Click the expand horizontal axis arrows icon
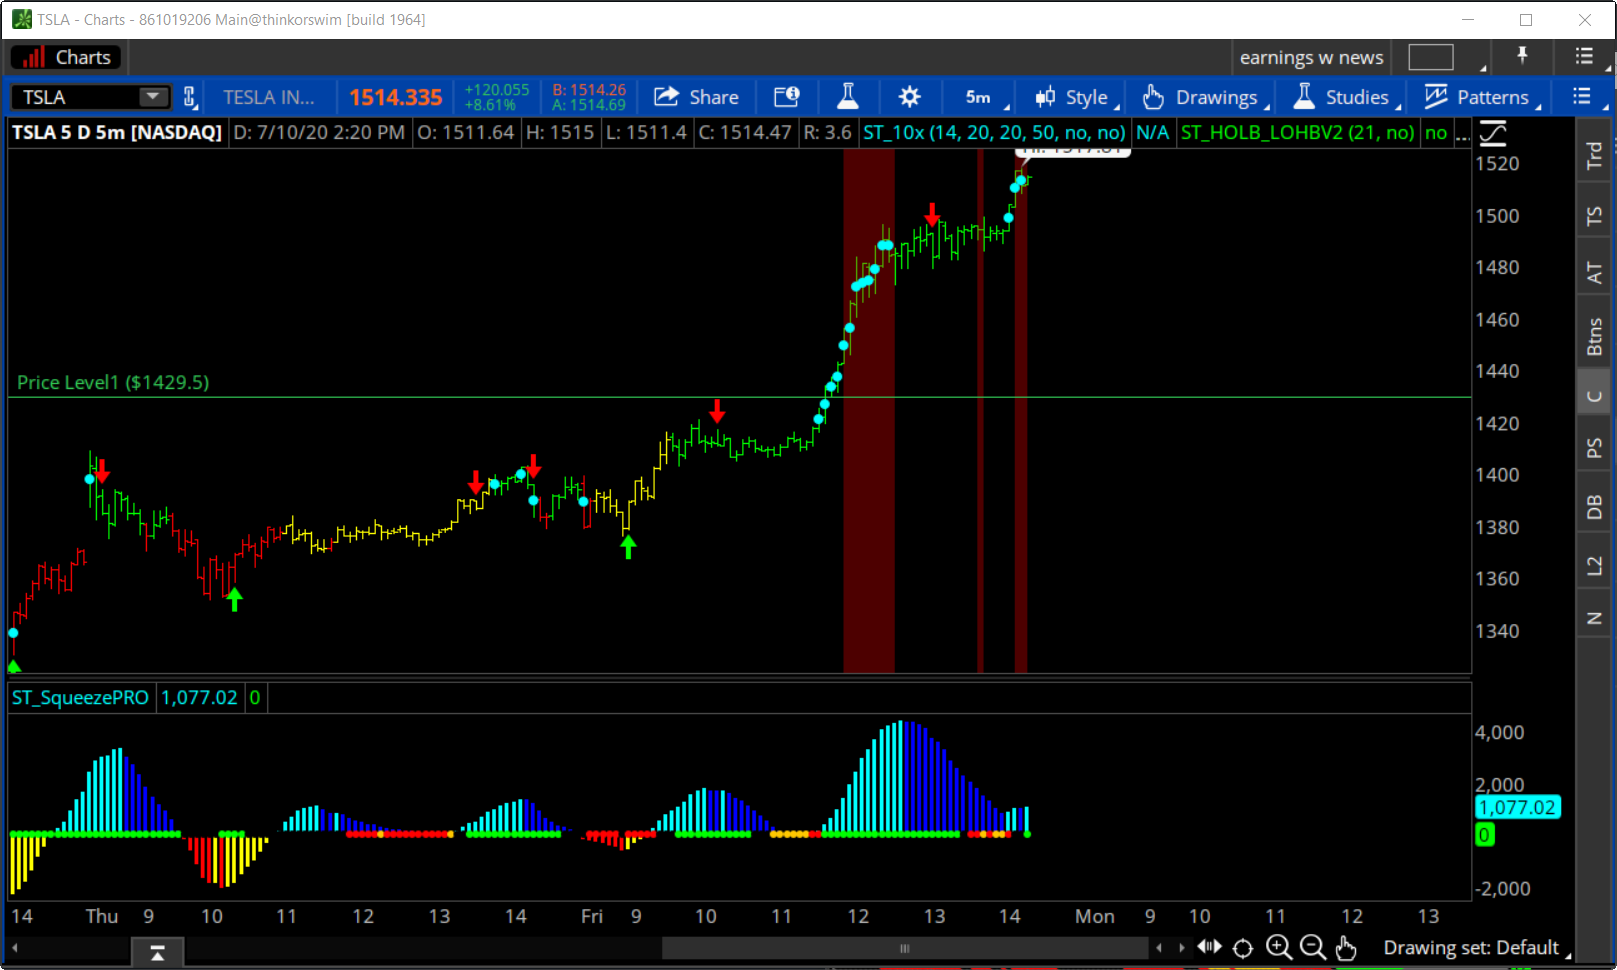 [1209, 946]
